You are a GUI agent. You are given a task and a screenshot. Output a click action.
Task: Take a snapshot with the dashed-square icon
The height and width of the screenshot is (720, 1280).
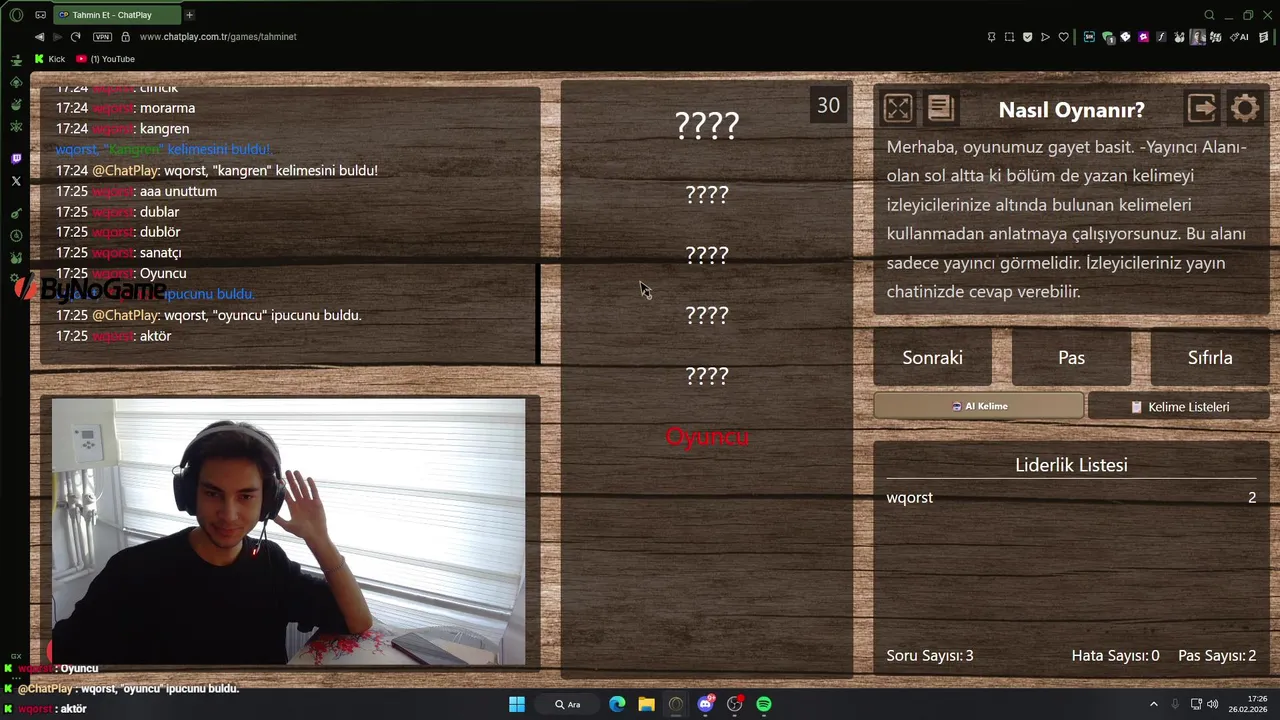pos(1009,37)
